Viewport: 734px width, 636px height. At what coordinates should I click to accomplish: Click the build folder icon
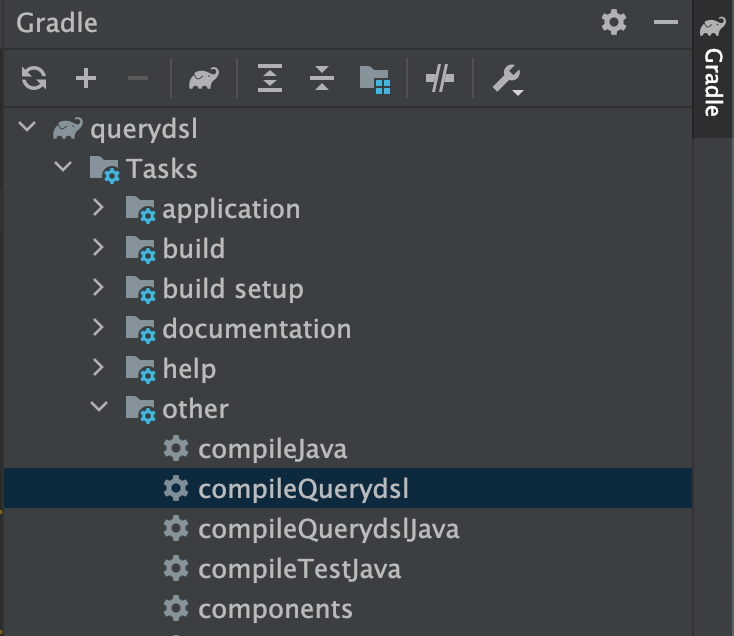[x=140, y=250]
